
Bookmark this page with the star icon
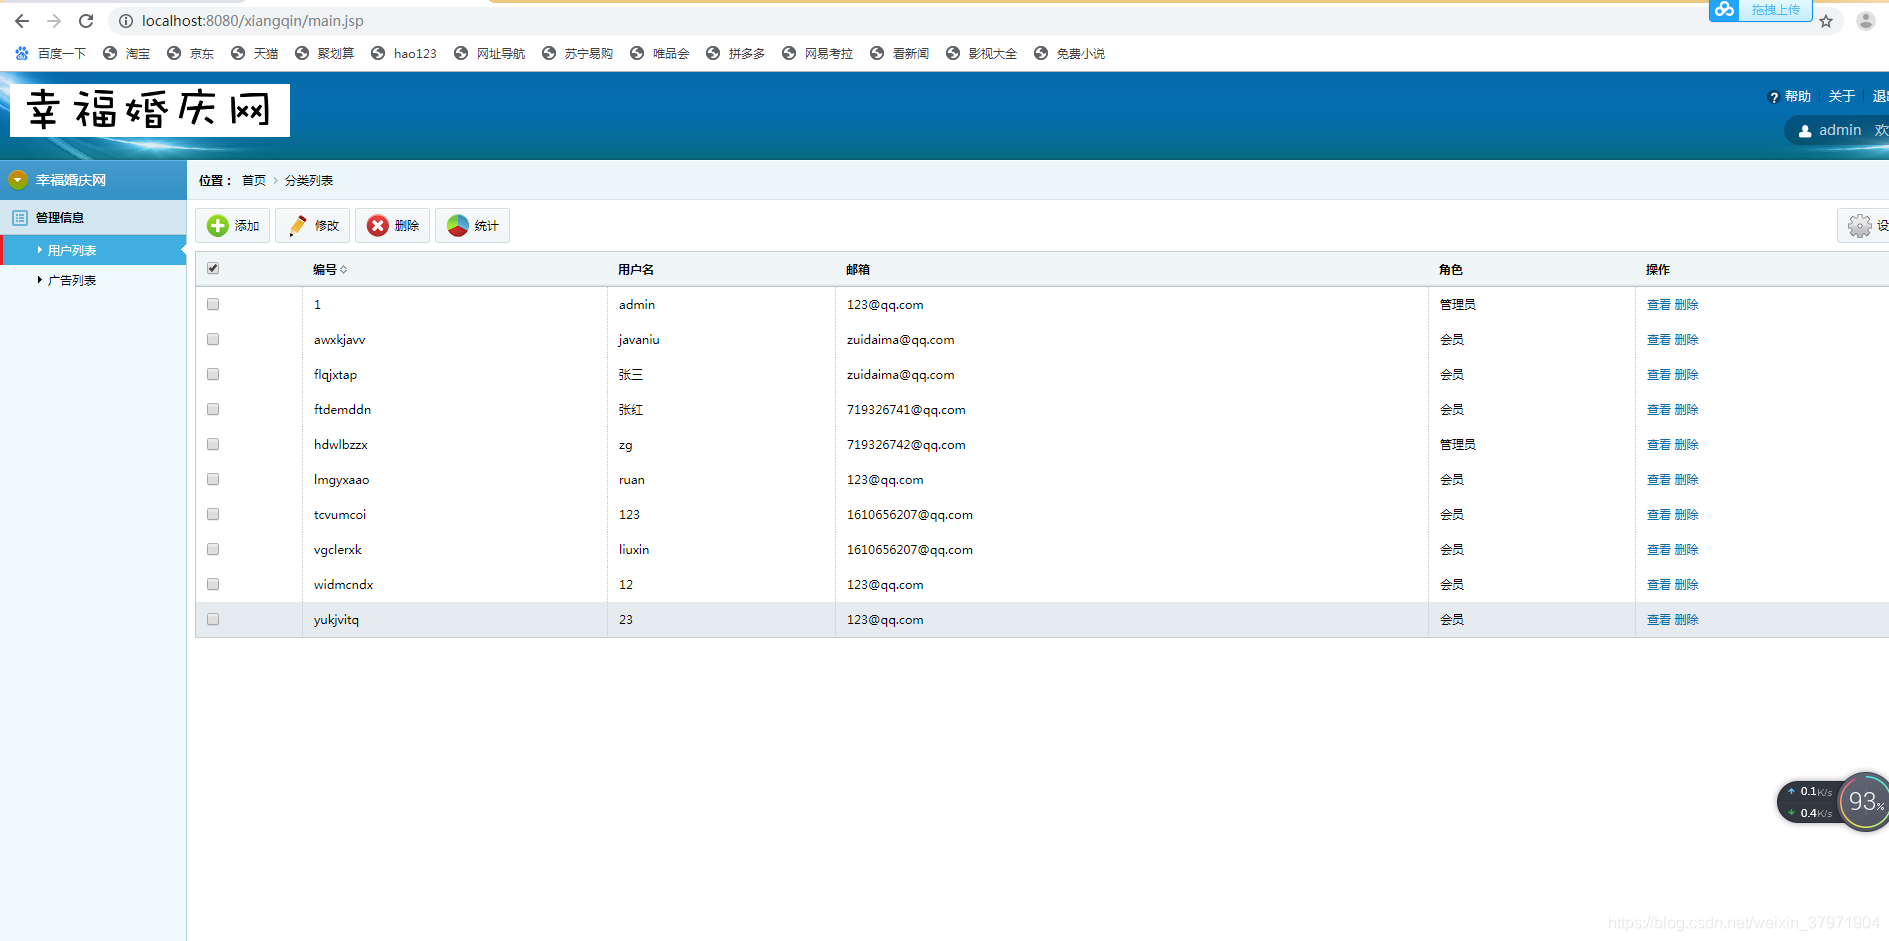[1826, 21]
